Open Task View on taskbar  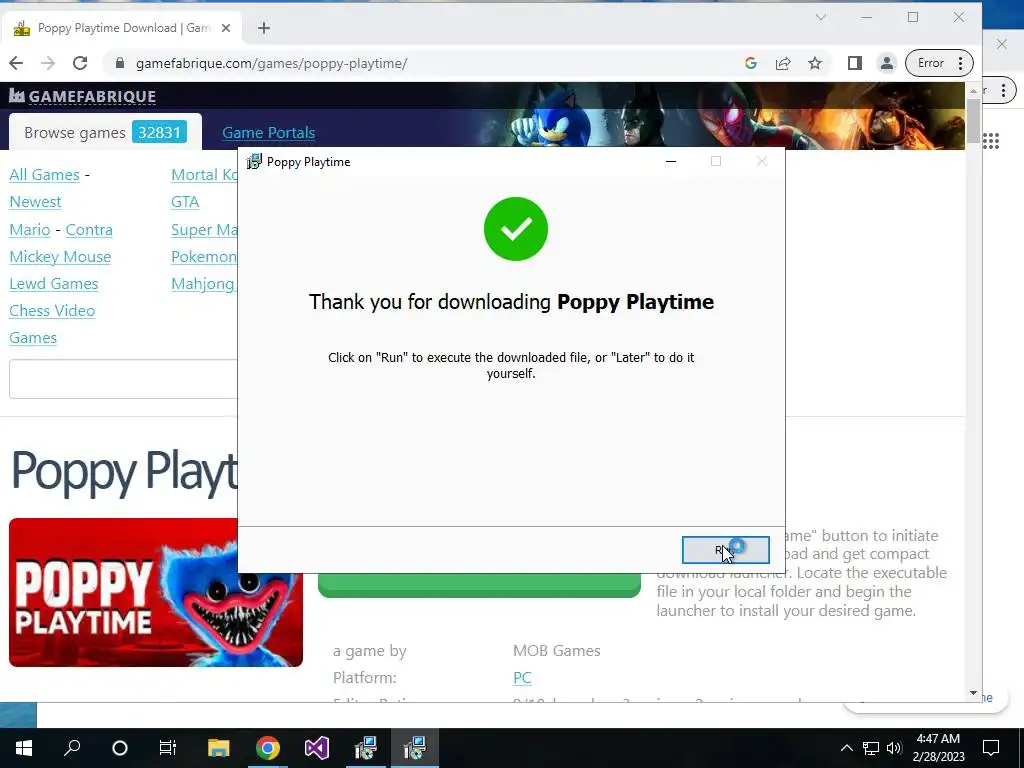point(168,748)
